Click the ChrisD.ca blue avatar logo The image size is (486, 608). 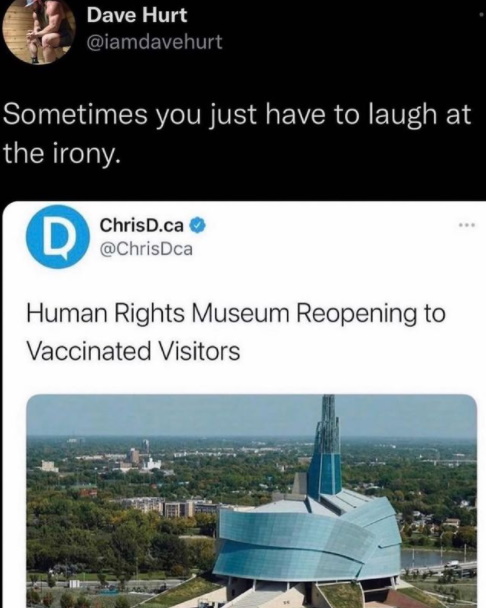pos(57,237)
